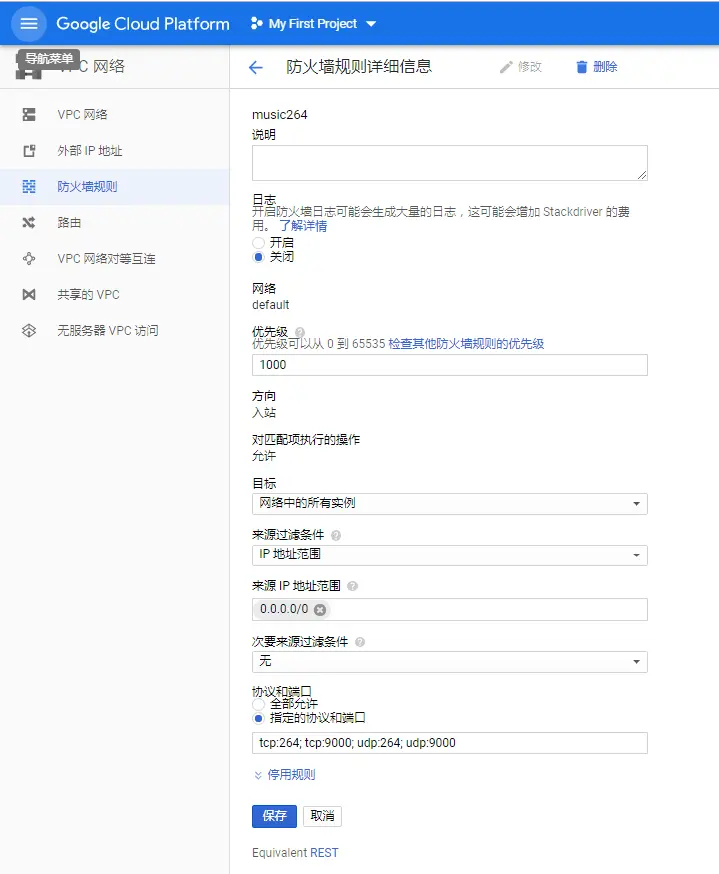This screenshot has height=874, width=719.
Task: Click the 删除 button
Action: tap(596, 67)
